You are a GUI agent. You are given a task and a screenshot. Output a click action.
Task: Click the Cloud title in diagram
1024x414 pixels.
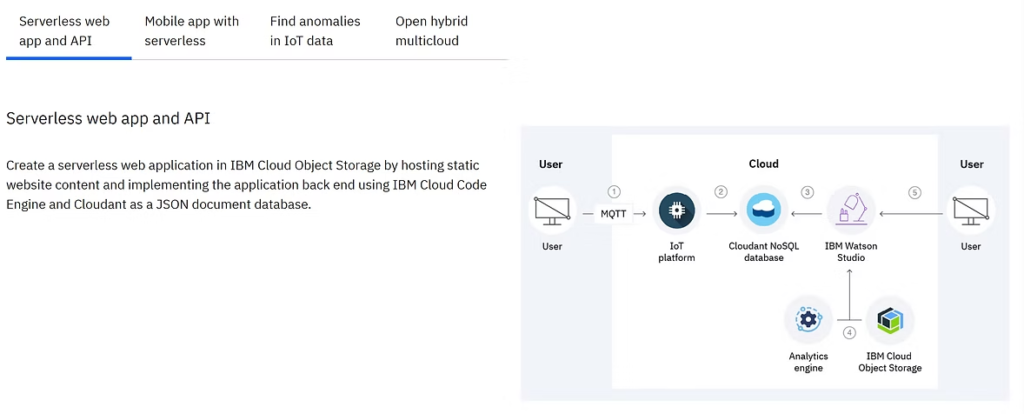click(763, 164)
